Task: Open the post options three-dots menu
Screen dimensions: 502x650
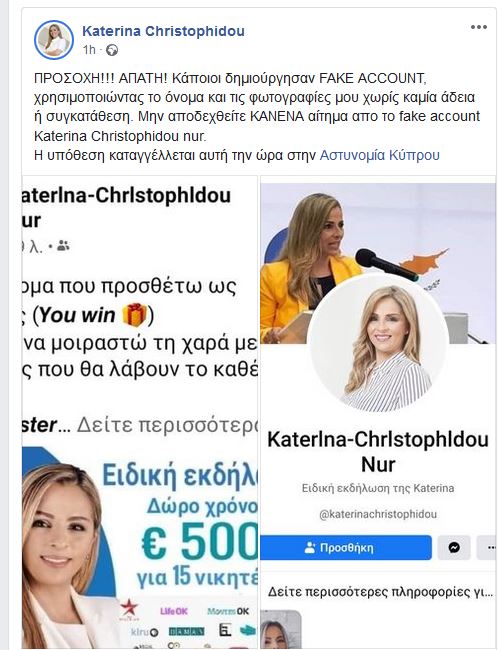Action: pyautogui.click(x=478, y=27)
